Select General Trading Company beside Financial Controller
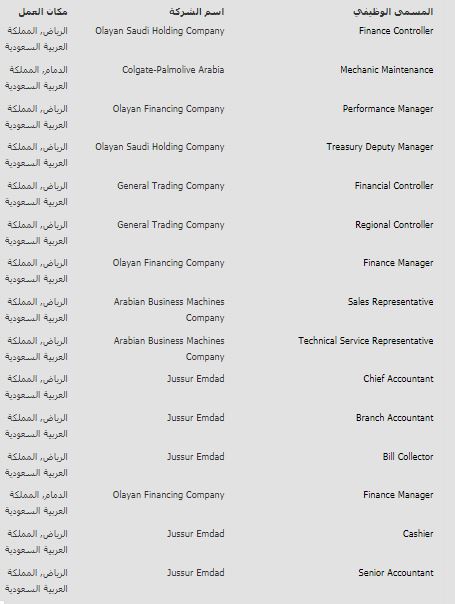 coord(171,186)
